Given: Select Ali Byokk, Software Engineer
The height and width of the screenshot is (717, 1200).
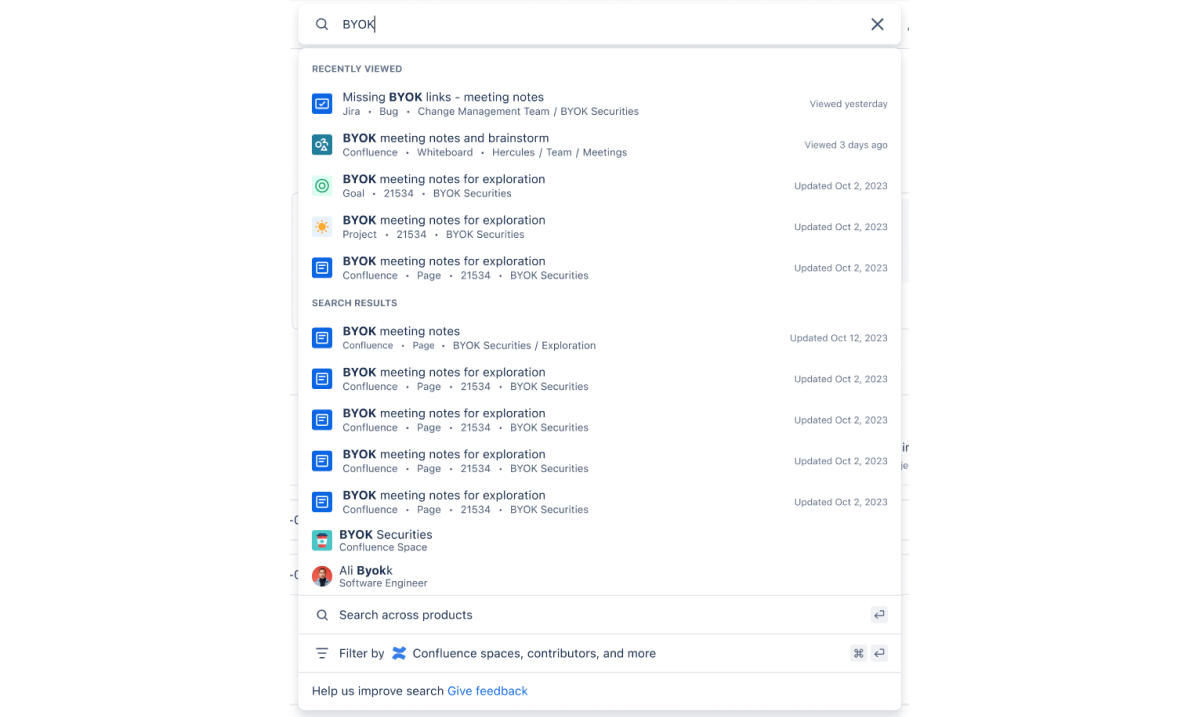Looking at the screenshot, I should coord(600,576).
